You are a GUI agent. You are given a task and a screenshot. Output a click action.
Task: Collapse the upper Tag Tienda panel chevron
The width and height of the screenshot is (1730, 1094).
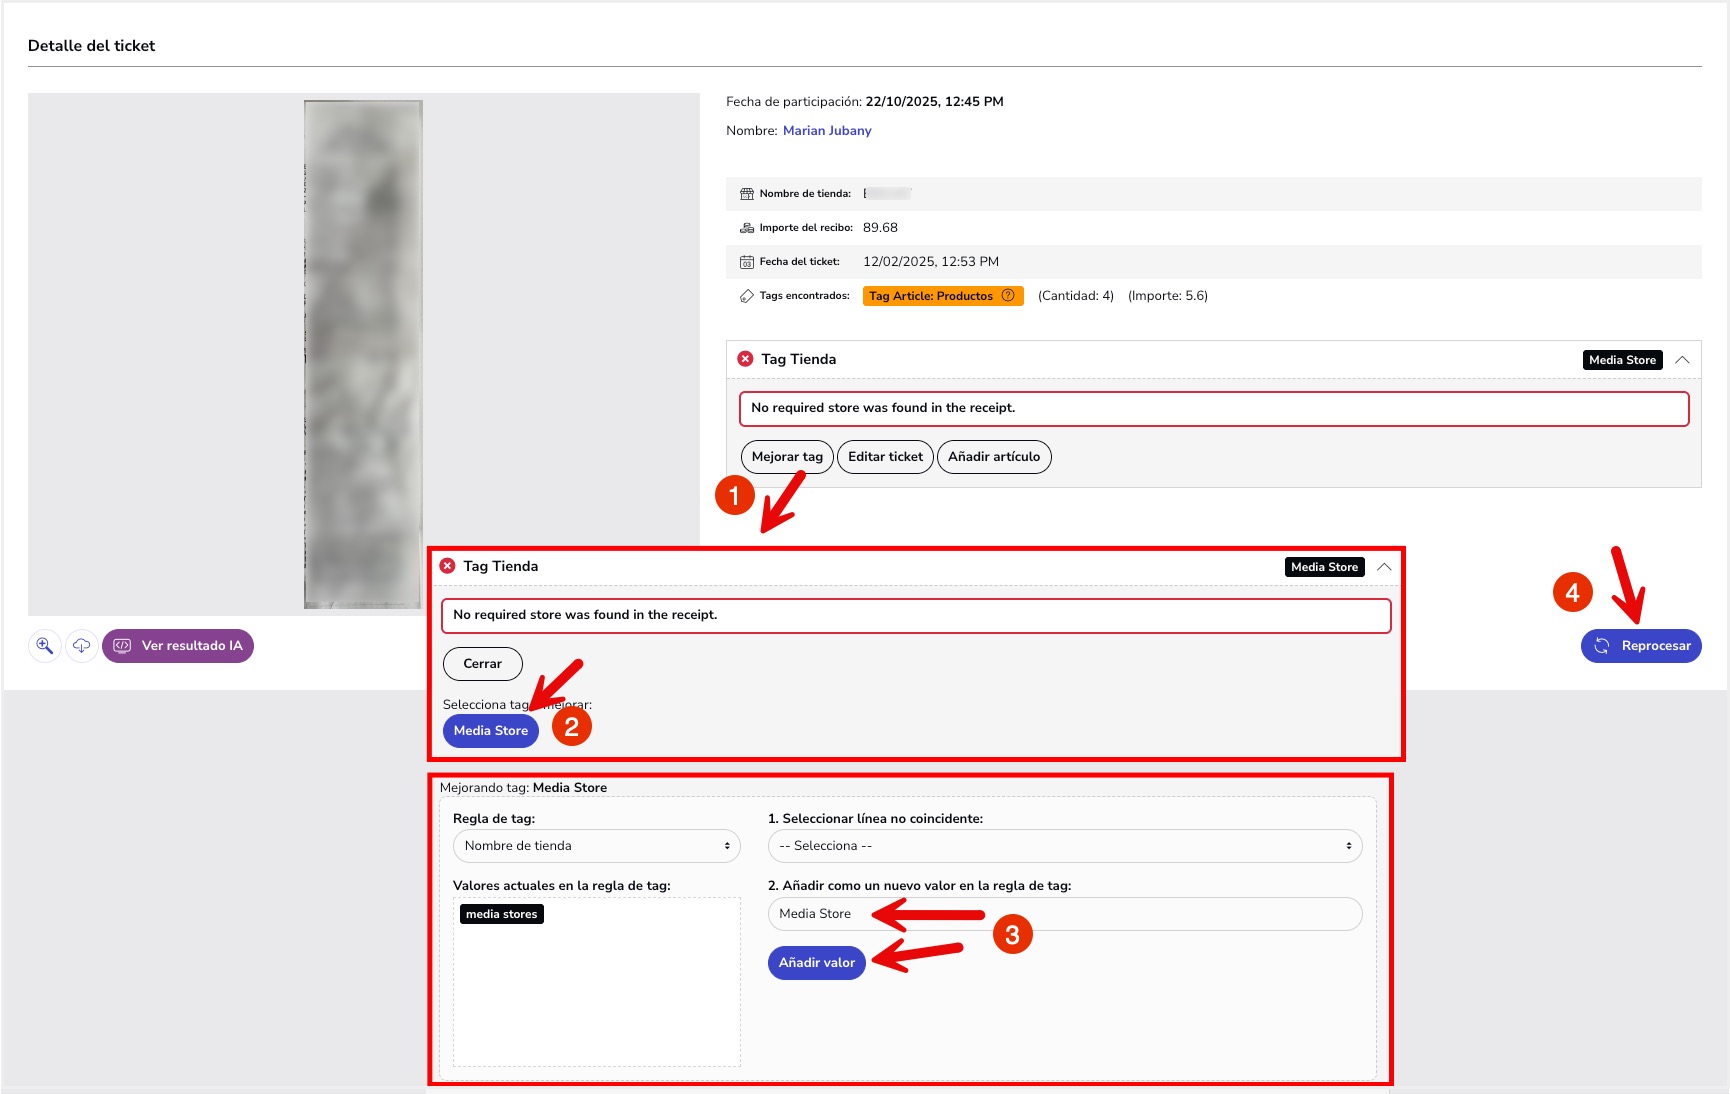[x=1682, y=360]
